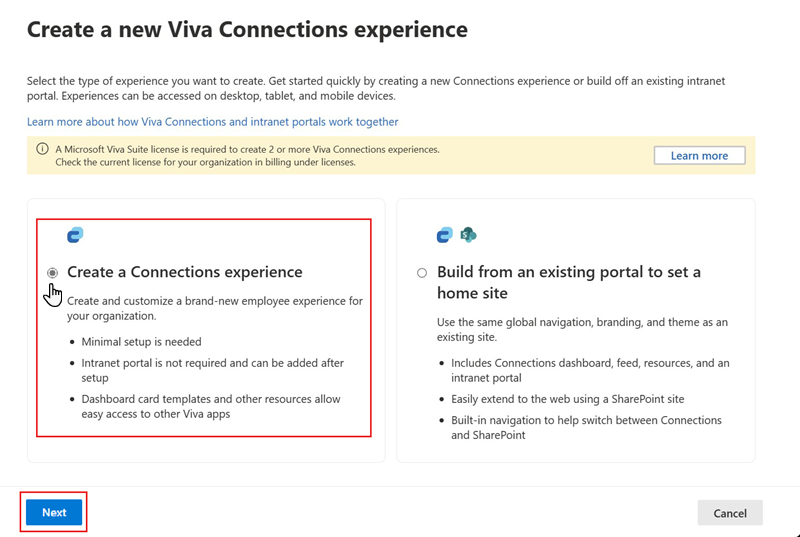The height and width of the screenshot is (537, 800).
Task: Click the Viva Connections icon beside SharePoint icon
Action: click(x=444, y=235)
